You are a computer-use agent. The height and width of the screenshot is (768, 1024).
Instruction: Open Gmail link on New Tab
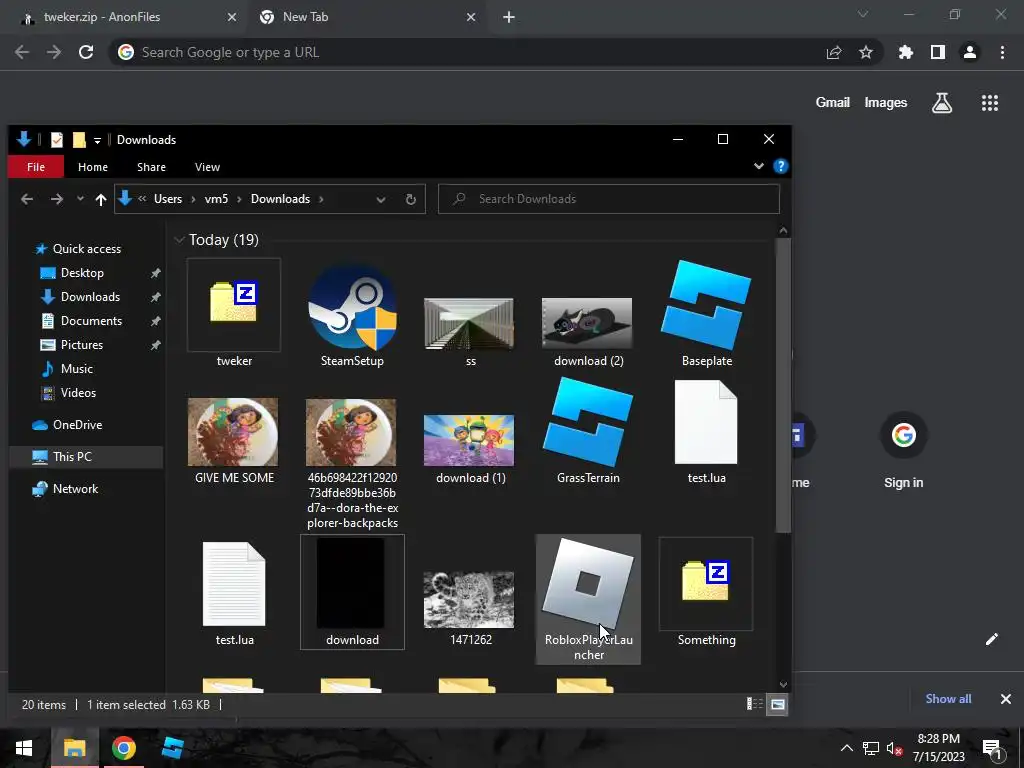833,103
